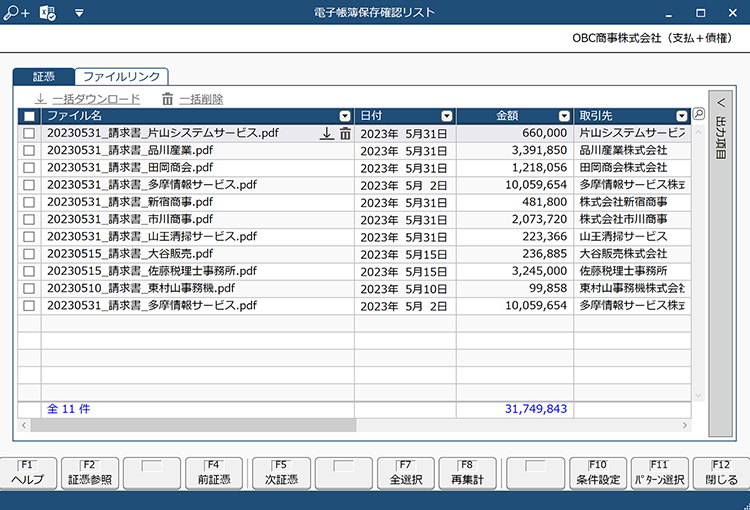Check the box for 山王清掃サービス.pdf row
The image size is (750, 510).
29,237
